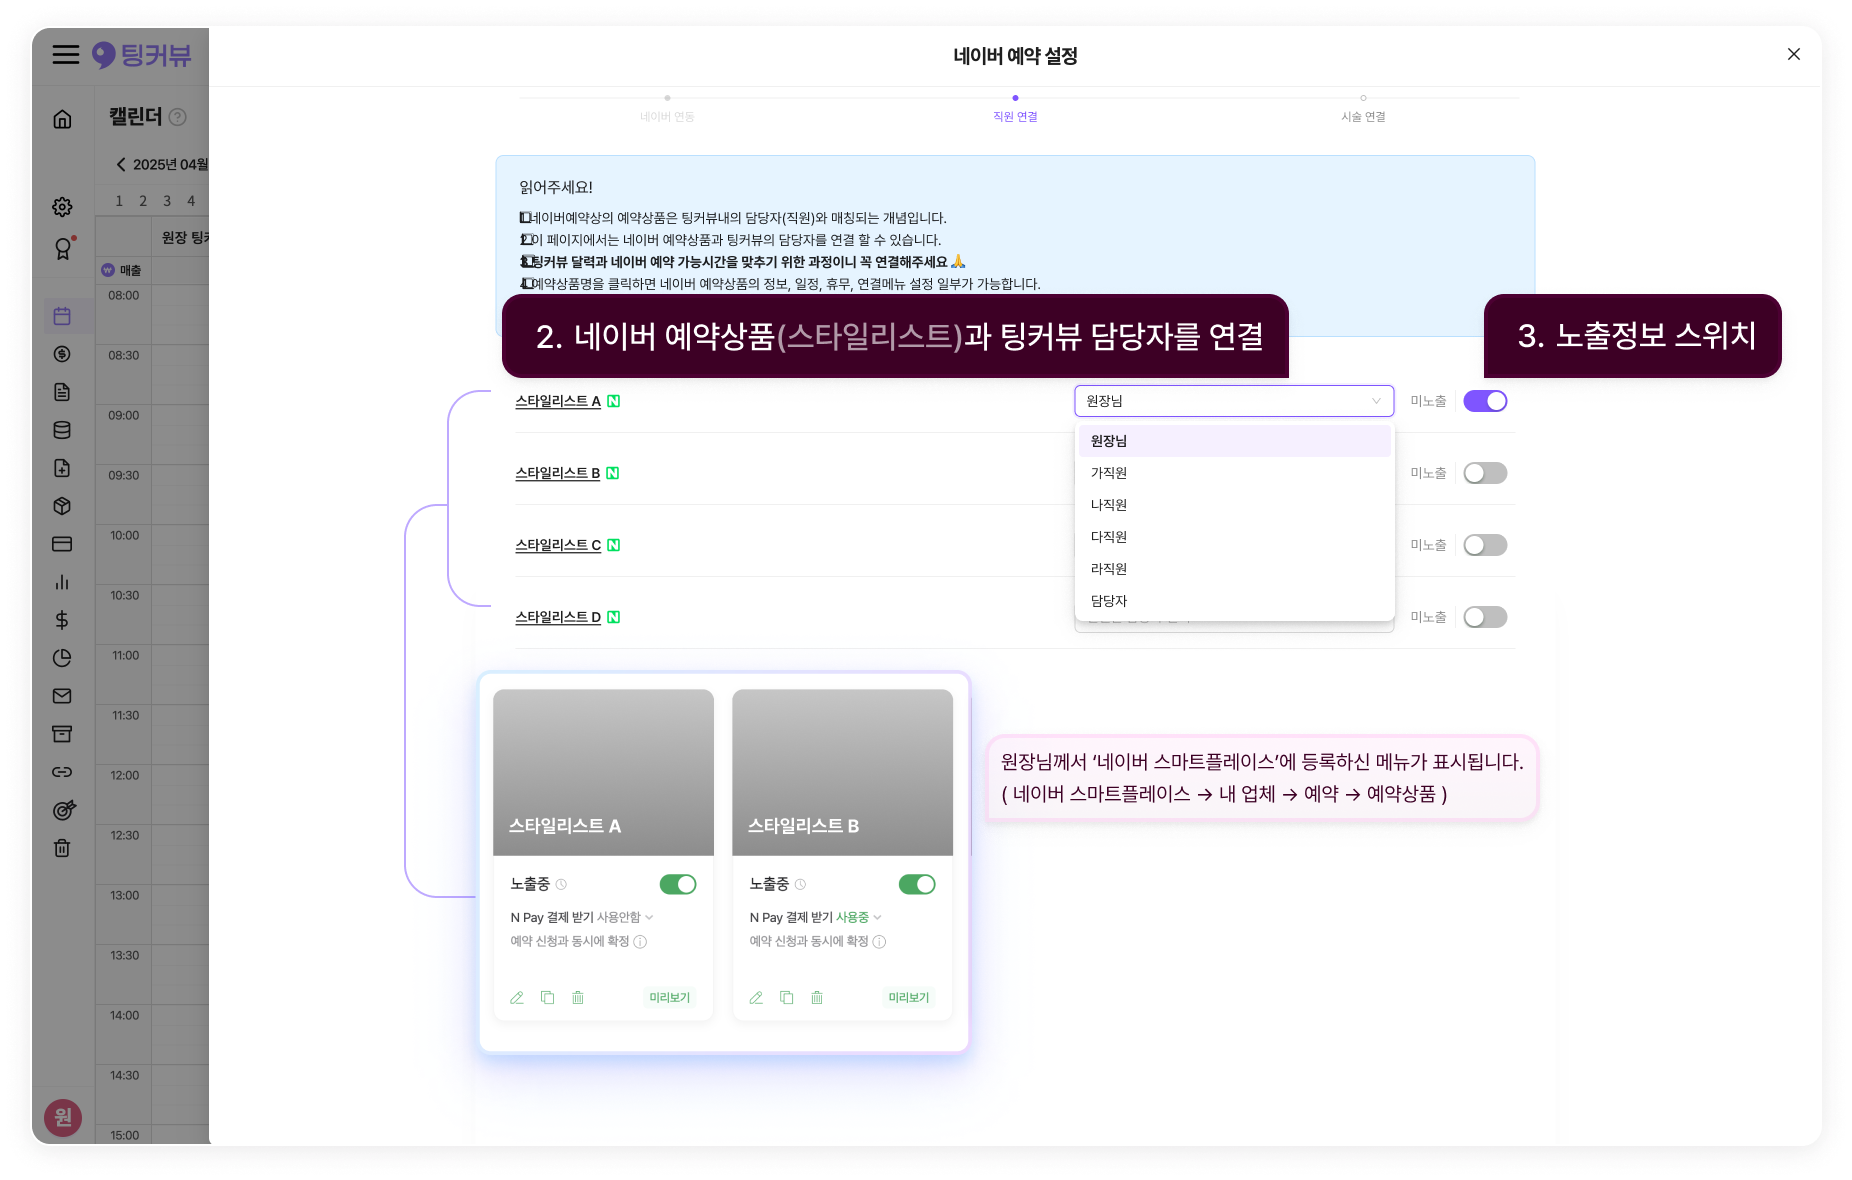This screenshot has width=1852, height=1180.
Task: Click help icon beside 캘린더
Action: coord(178,117)
